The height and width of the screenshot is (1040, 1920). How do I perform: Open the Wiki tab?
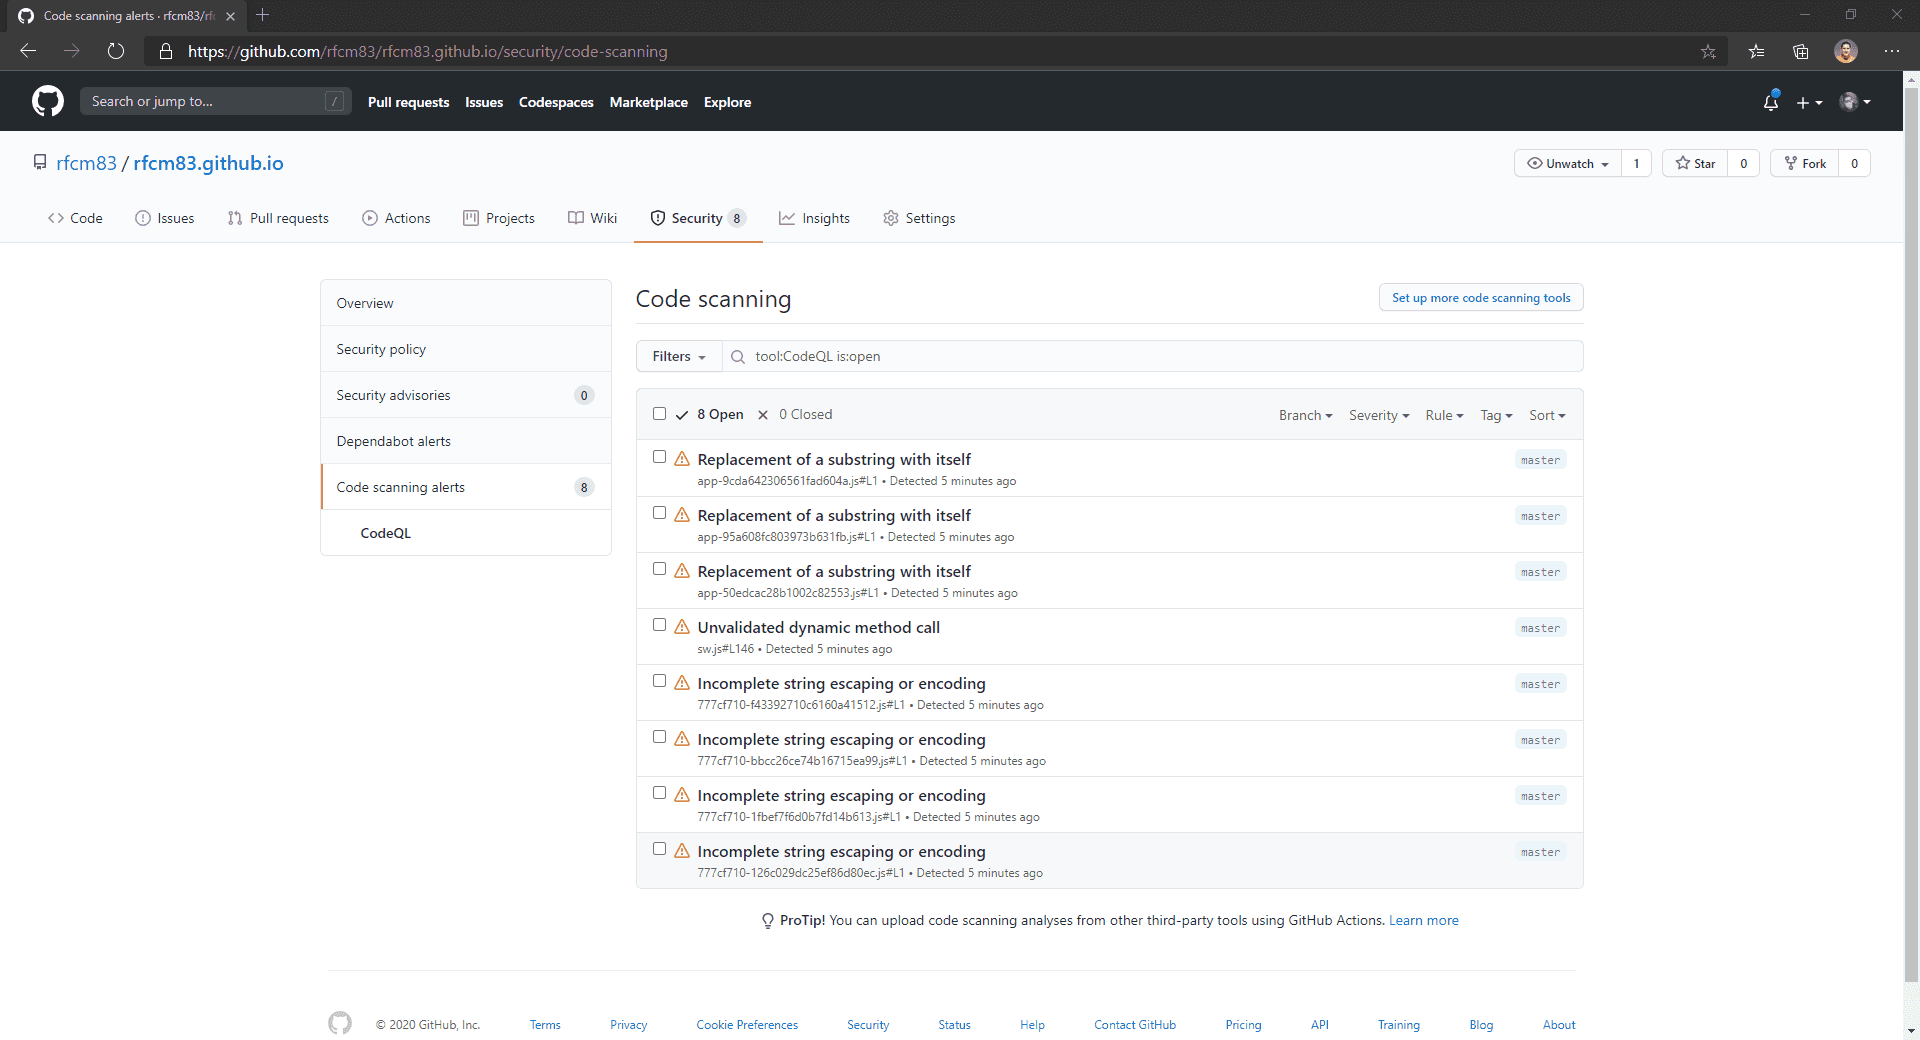pyautogui.click(x=592, y=218)
